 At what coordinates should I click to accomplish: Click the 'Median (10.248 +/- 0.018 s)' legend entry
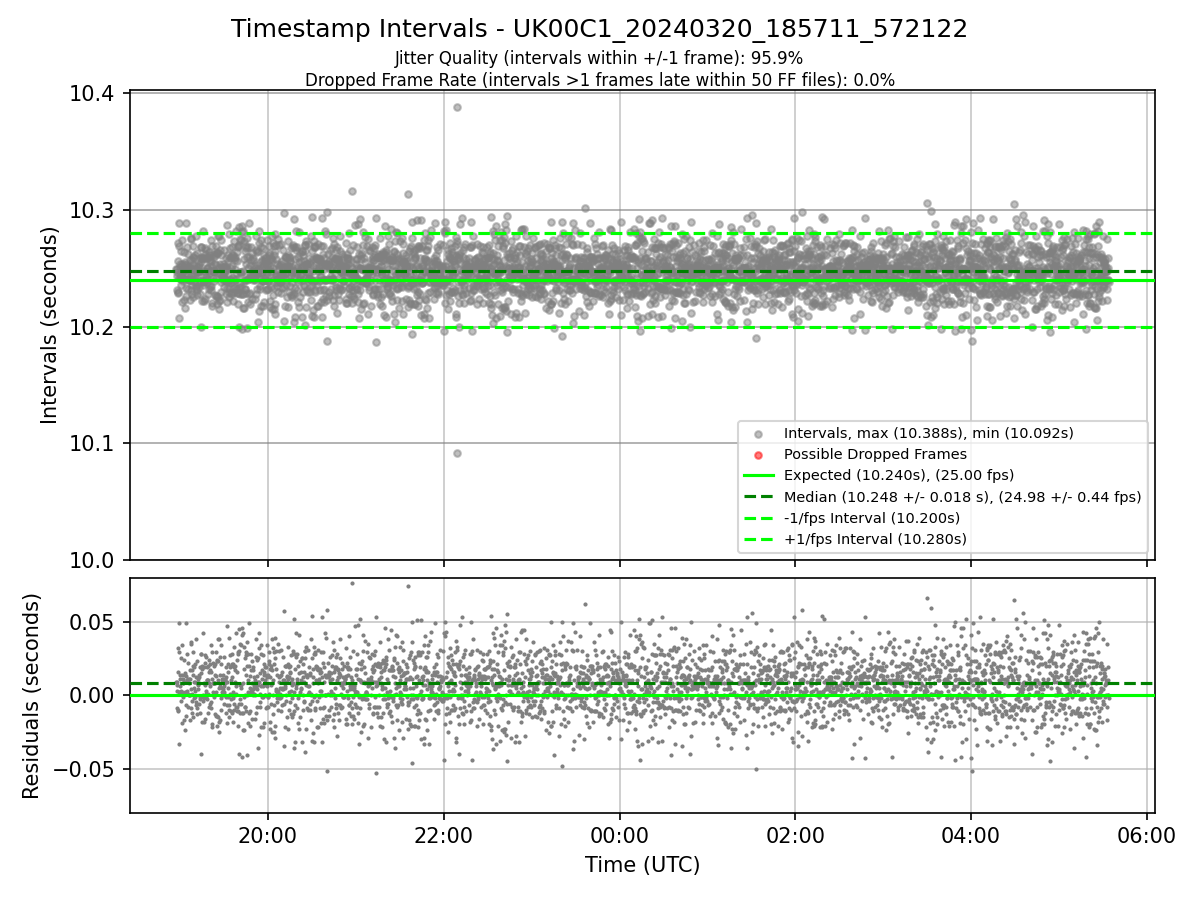tap(962, 496)
